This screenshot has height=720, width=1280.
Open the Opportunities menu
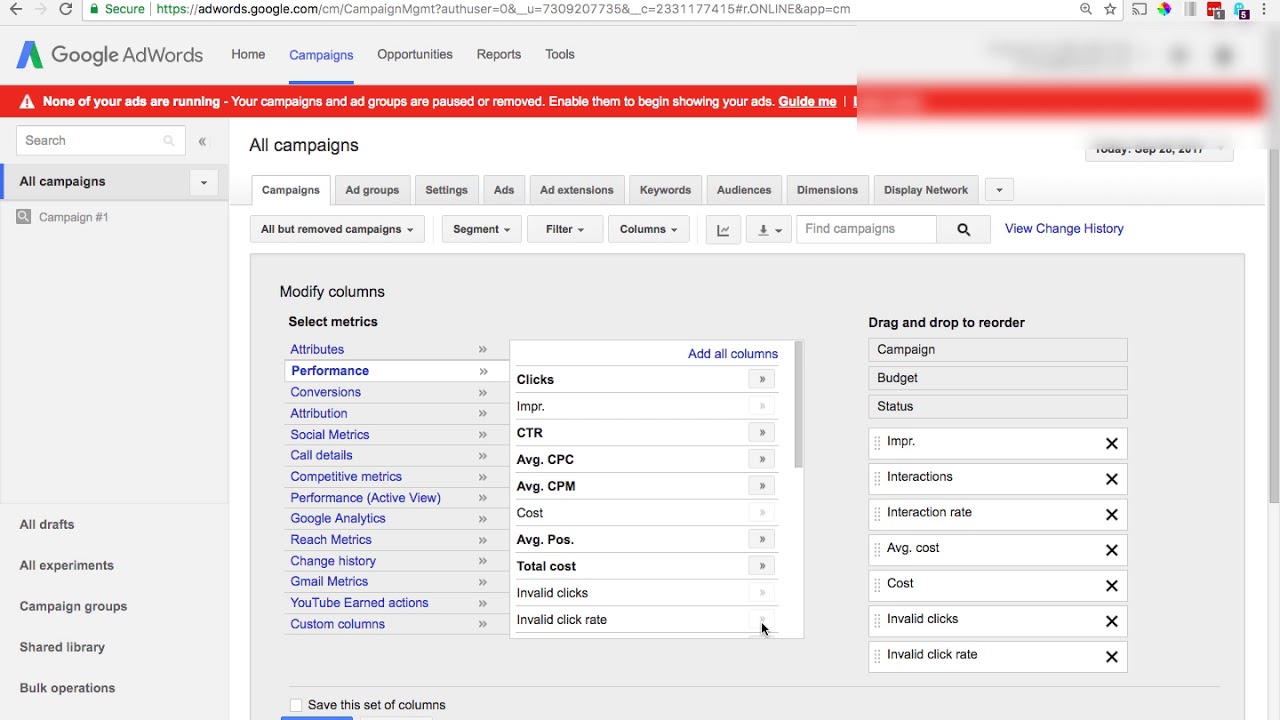tap(415, 54)
